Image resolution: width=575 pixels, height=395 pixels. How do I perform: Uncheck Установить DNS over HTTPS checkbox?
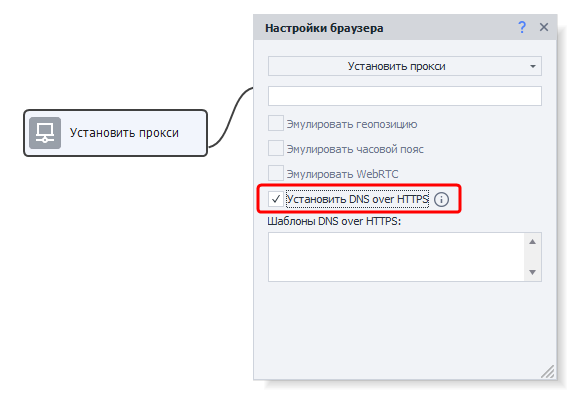tap(276, 199)
